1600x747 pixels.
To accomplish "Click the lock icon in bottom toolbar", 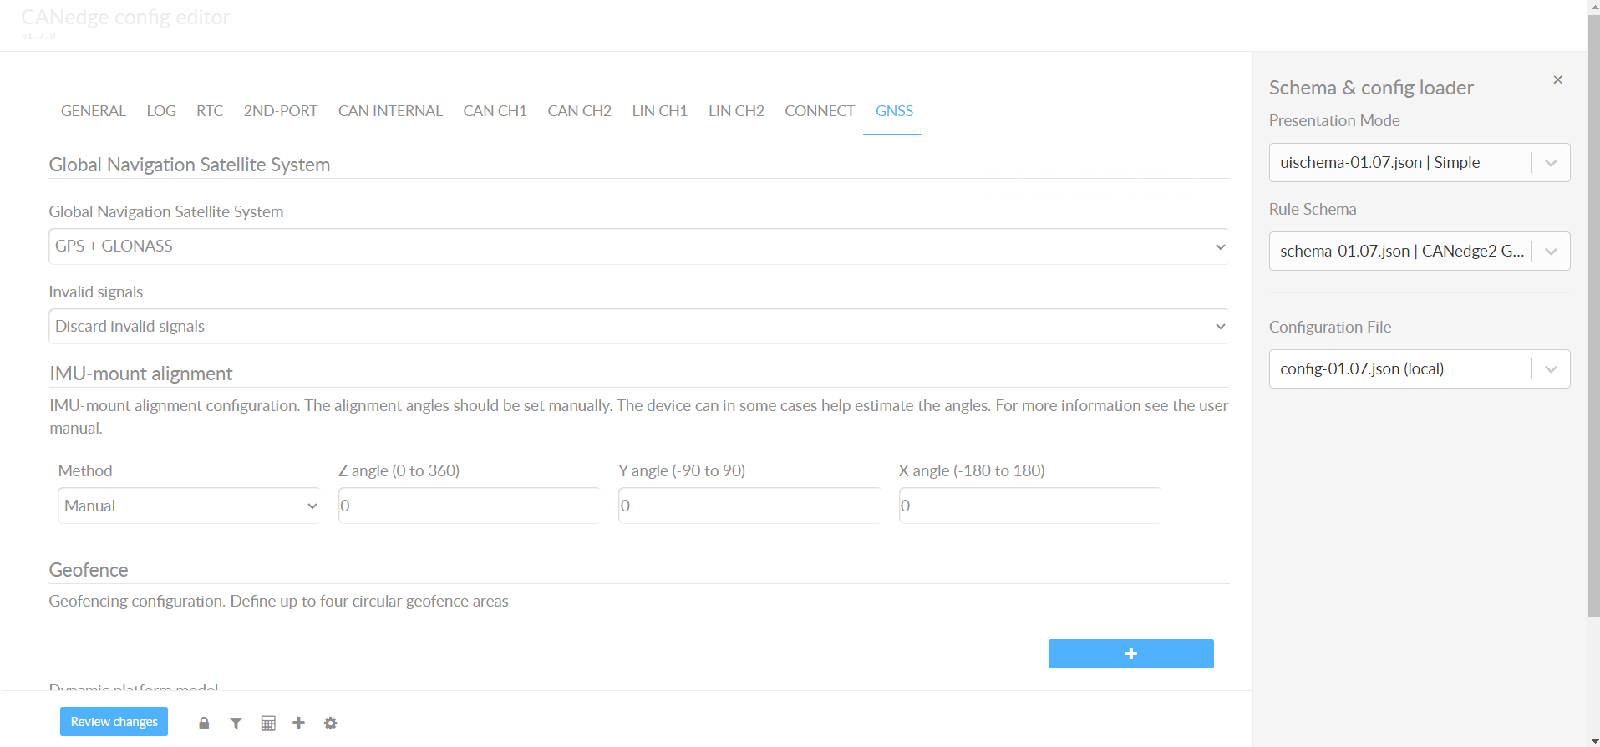I will point(204,723).
